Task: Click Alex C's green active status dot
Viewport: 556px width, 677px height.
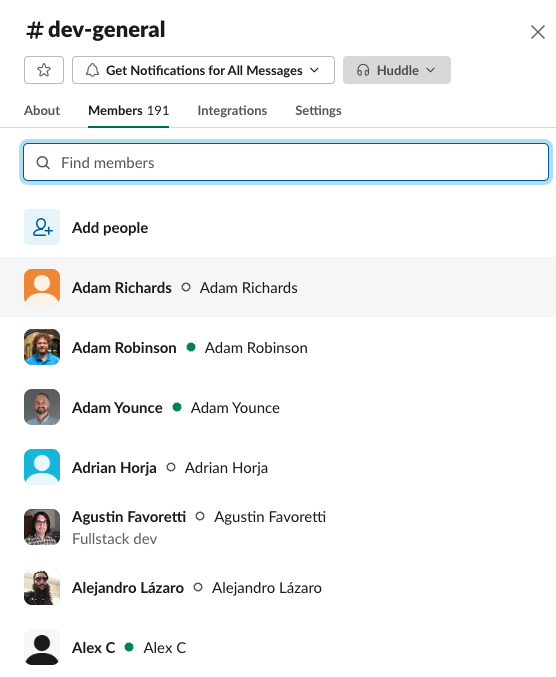Action: [x=129, y=647]
